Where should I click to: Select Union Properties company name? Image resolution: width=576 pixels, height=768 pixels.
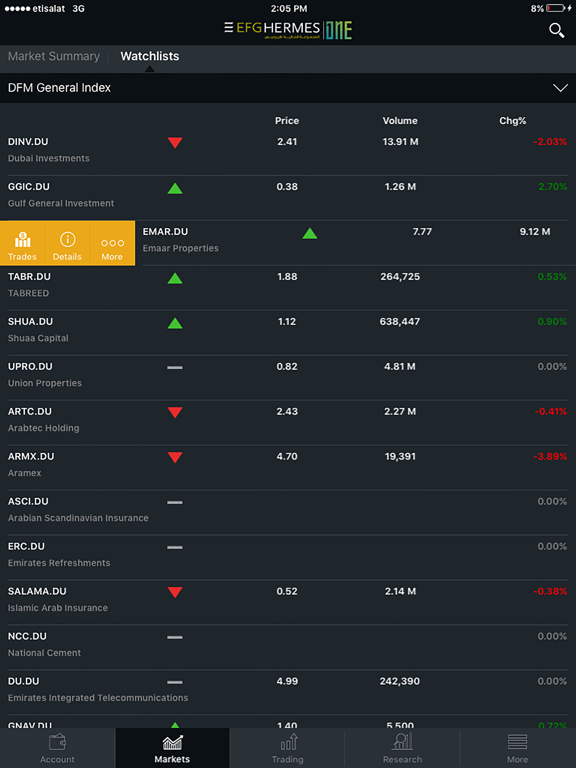(45, 383)
